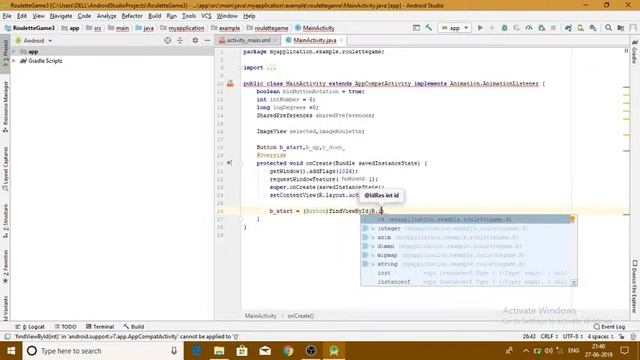Open the Build menu
640x360 pixels.
pyautogui.click(x=154, y=16)
